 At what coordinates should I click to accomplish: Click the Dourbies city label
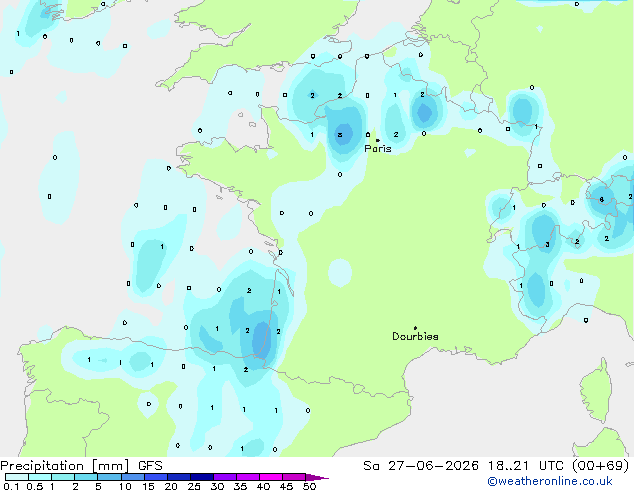coord(415,336)
